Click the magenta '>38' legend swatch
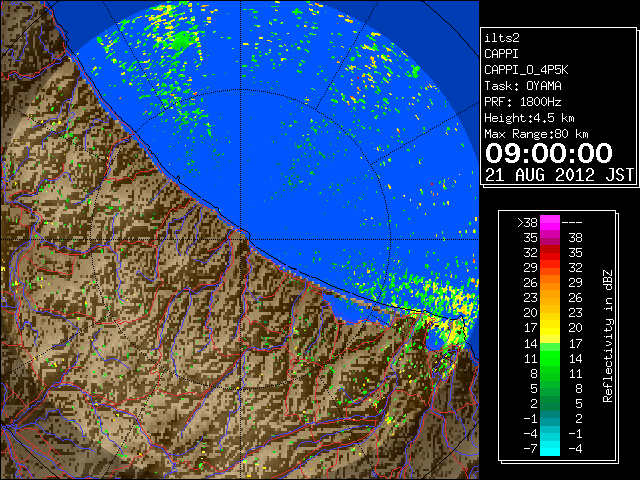The image size is (640, 480). coord(550,223)
